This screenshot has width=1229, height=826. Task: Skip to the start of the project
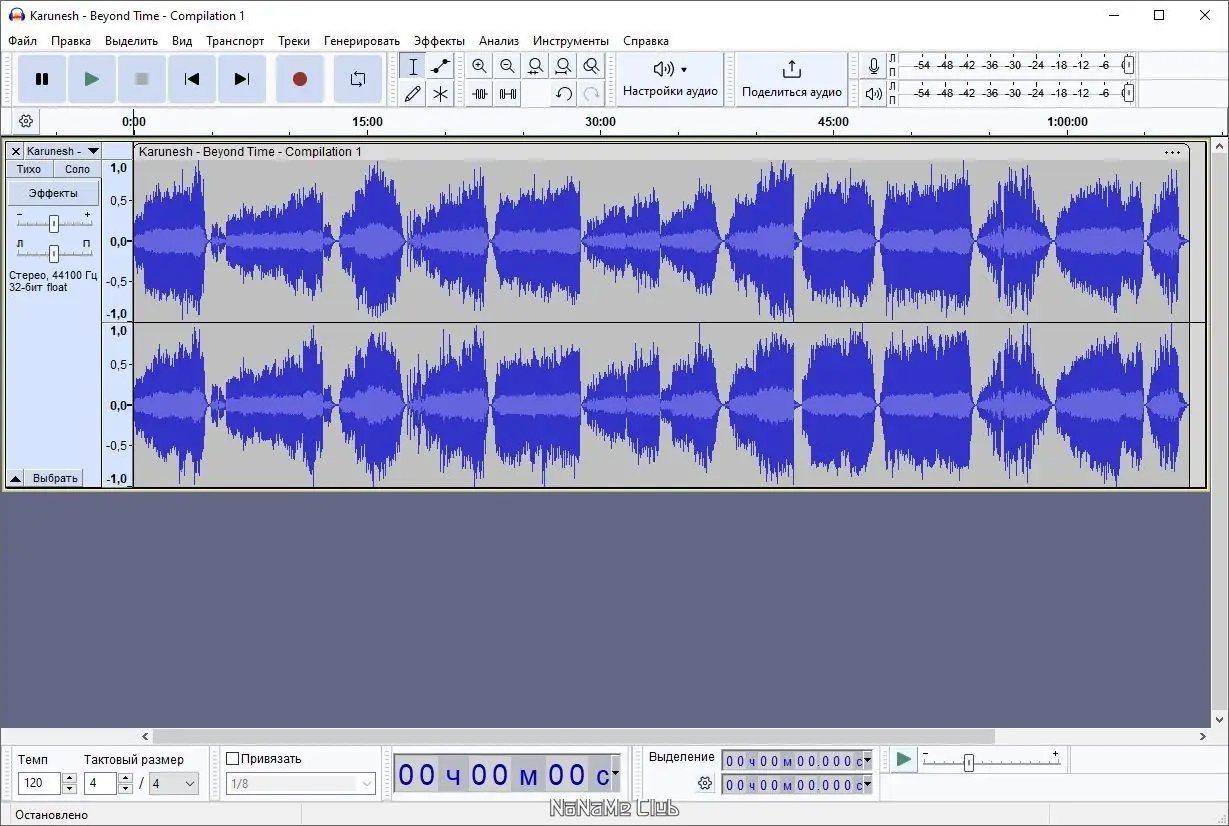pyautogui.click(x=192, y=79)
